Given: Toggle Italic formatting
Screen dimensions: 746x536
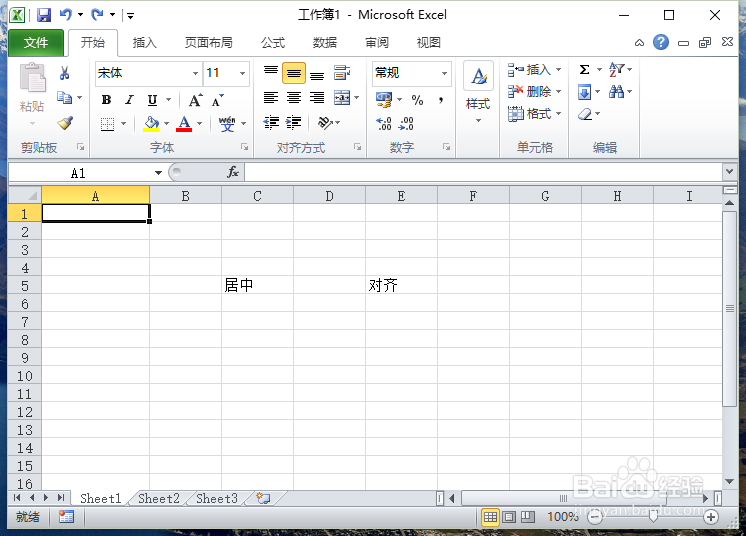Looking at the screenshot, I should click(129, 100).
